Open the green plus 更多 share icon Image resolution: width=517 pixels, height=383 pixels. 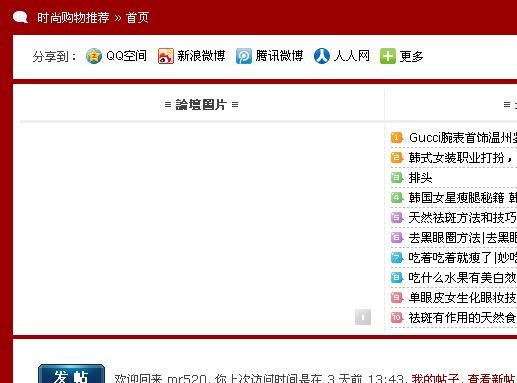(388, 56)
